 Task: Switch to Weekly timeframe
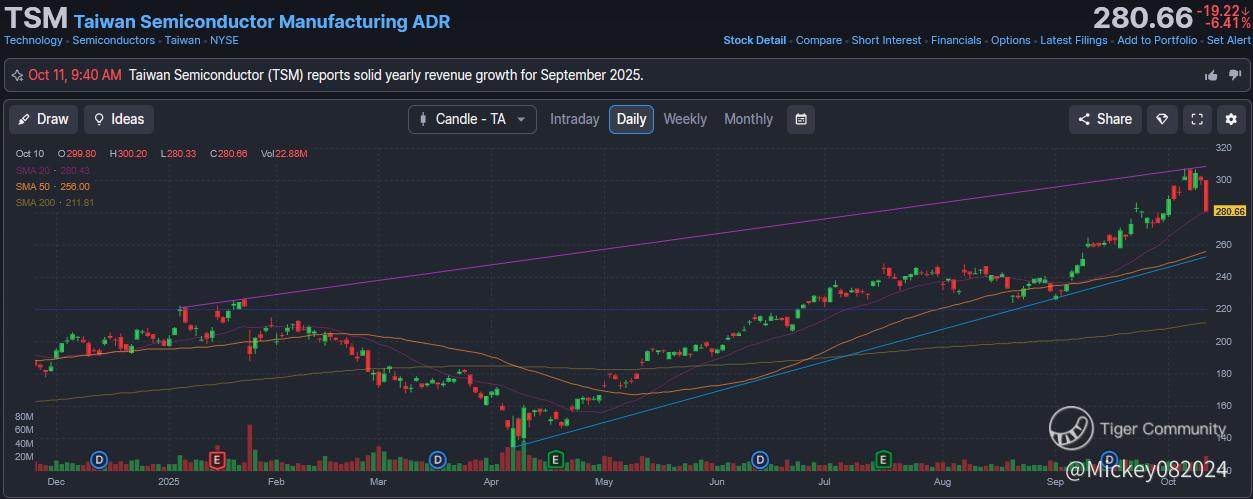coord(685,119)
